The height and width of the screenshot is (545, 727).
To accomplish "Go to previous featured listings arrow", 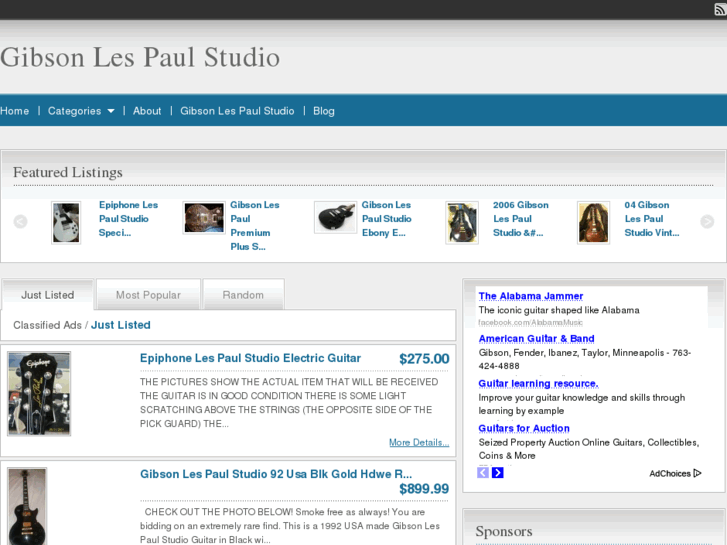I will [20, 222].
